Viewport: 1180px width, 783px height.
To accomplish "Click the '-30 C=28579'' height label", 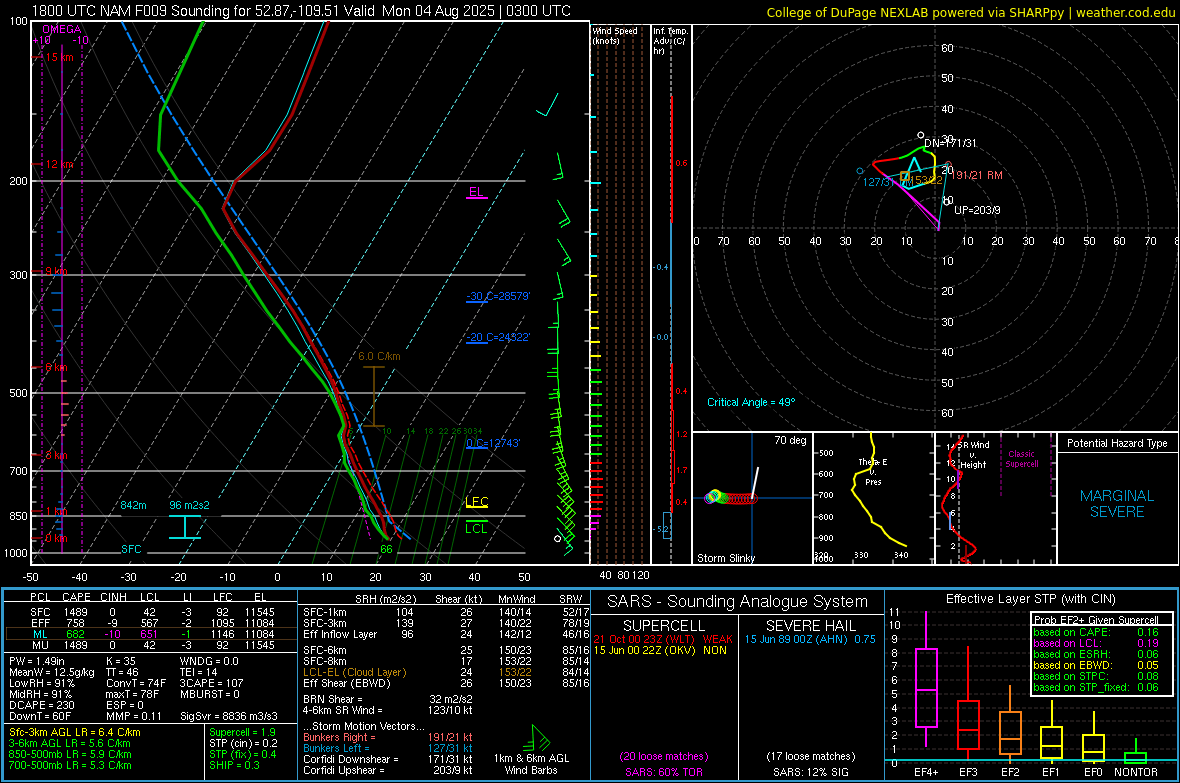I will (x=498, y=296).
